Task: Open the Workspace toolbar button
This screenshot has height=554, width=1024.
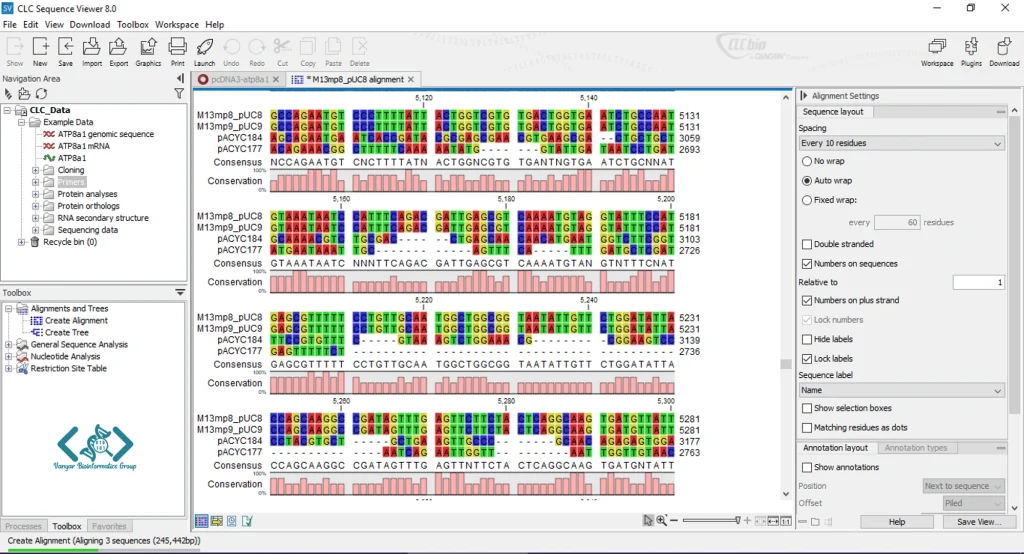Action: (x=937, y=51)
